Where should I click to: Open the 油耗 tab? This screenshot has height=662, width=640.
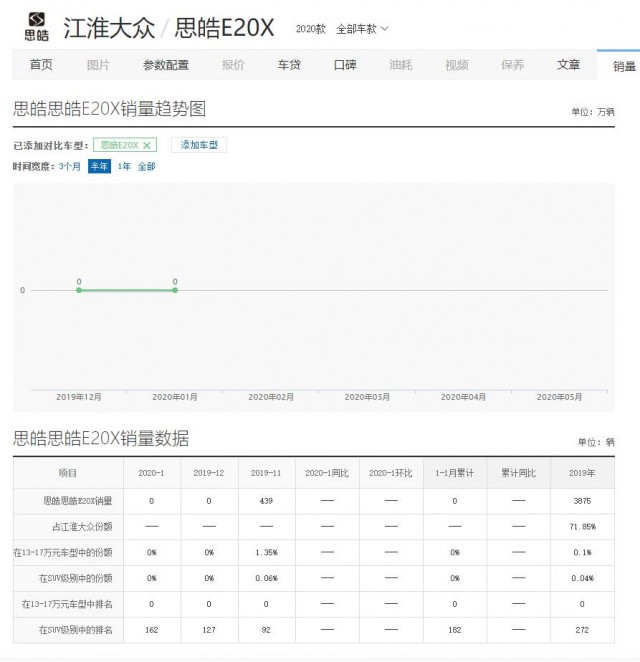tap(401, 65)
